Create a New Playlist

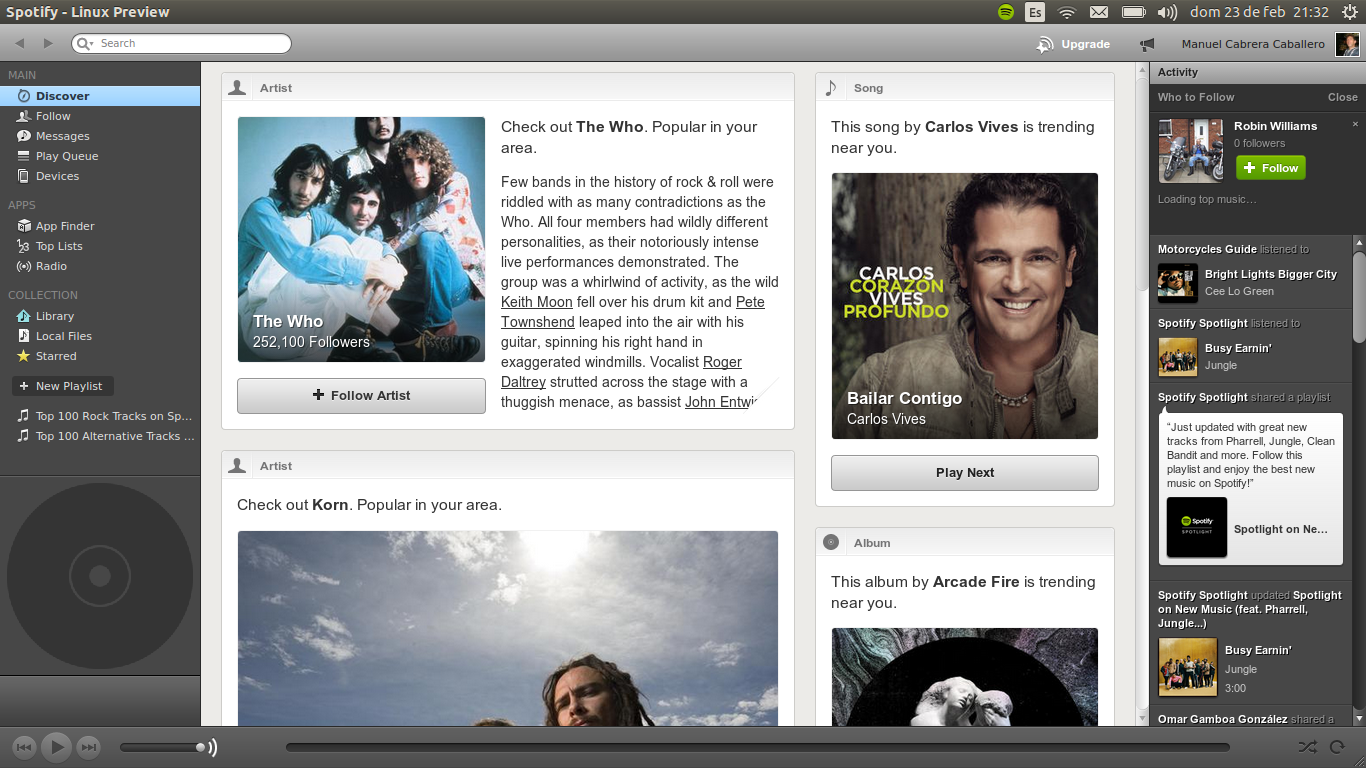[62, 386]
